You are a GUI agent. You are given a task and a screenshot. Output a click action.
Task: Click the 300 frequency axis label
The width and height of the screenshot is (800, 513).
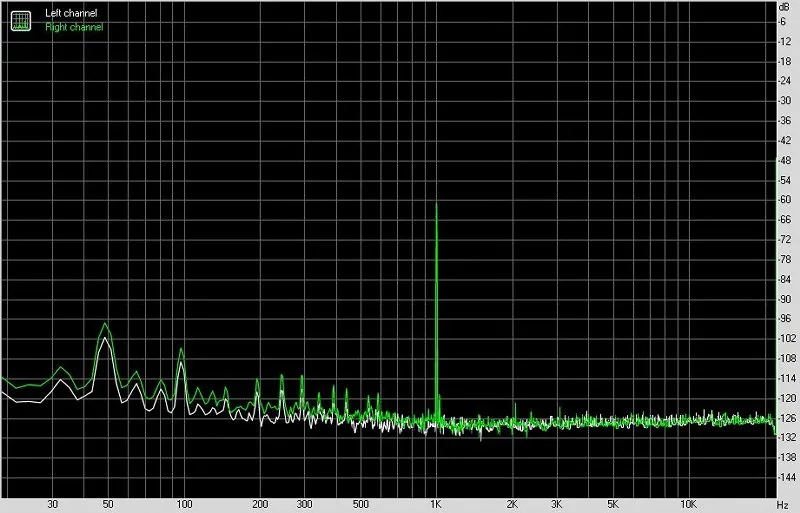coord(304,504)
